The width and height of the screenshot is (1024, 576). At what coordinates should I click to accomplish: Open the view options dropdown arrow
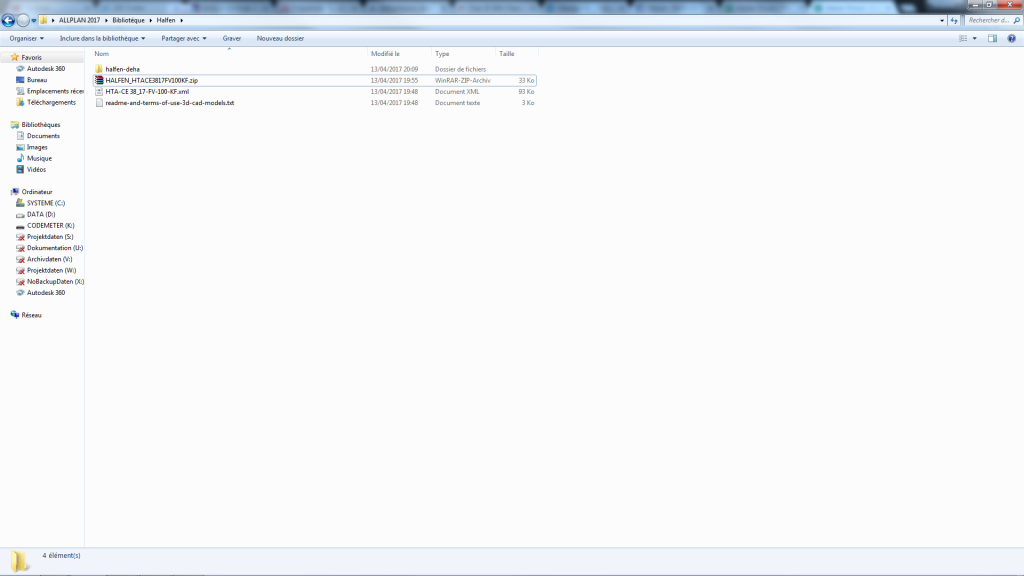974,39
